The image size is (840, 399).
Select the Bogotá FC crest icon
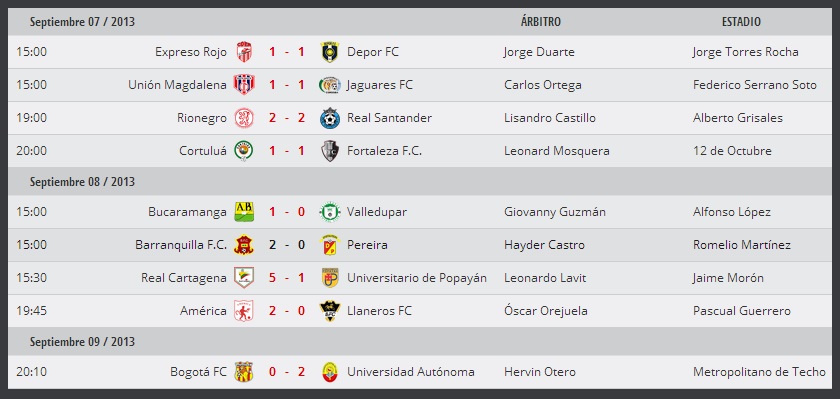[244, 372]
